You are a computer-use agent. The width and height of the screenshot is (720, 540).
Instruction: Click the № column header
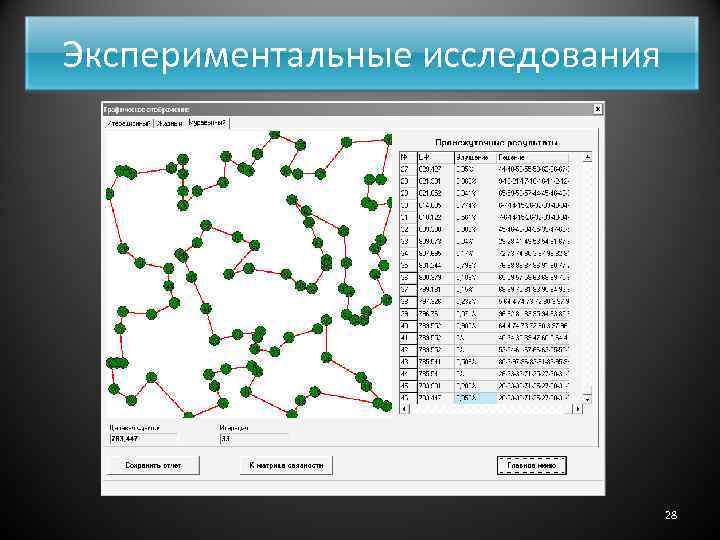tap(408, 158)
